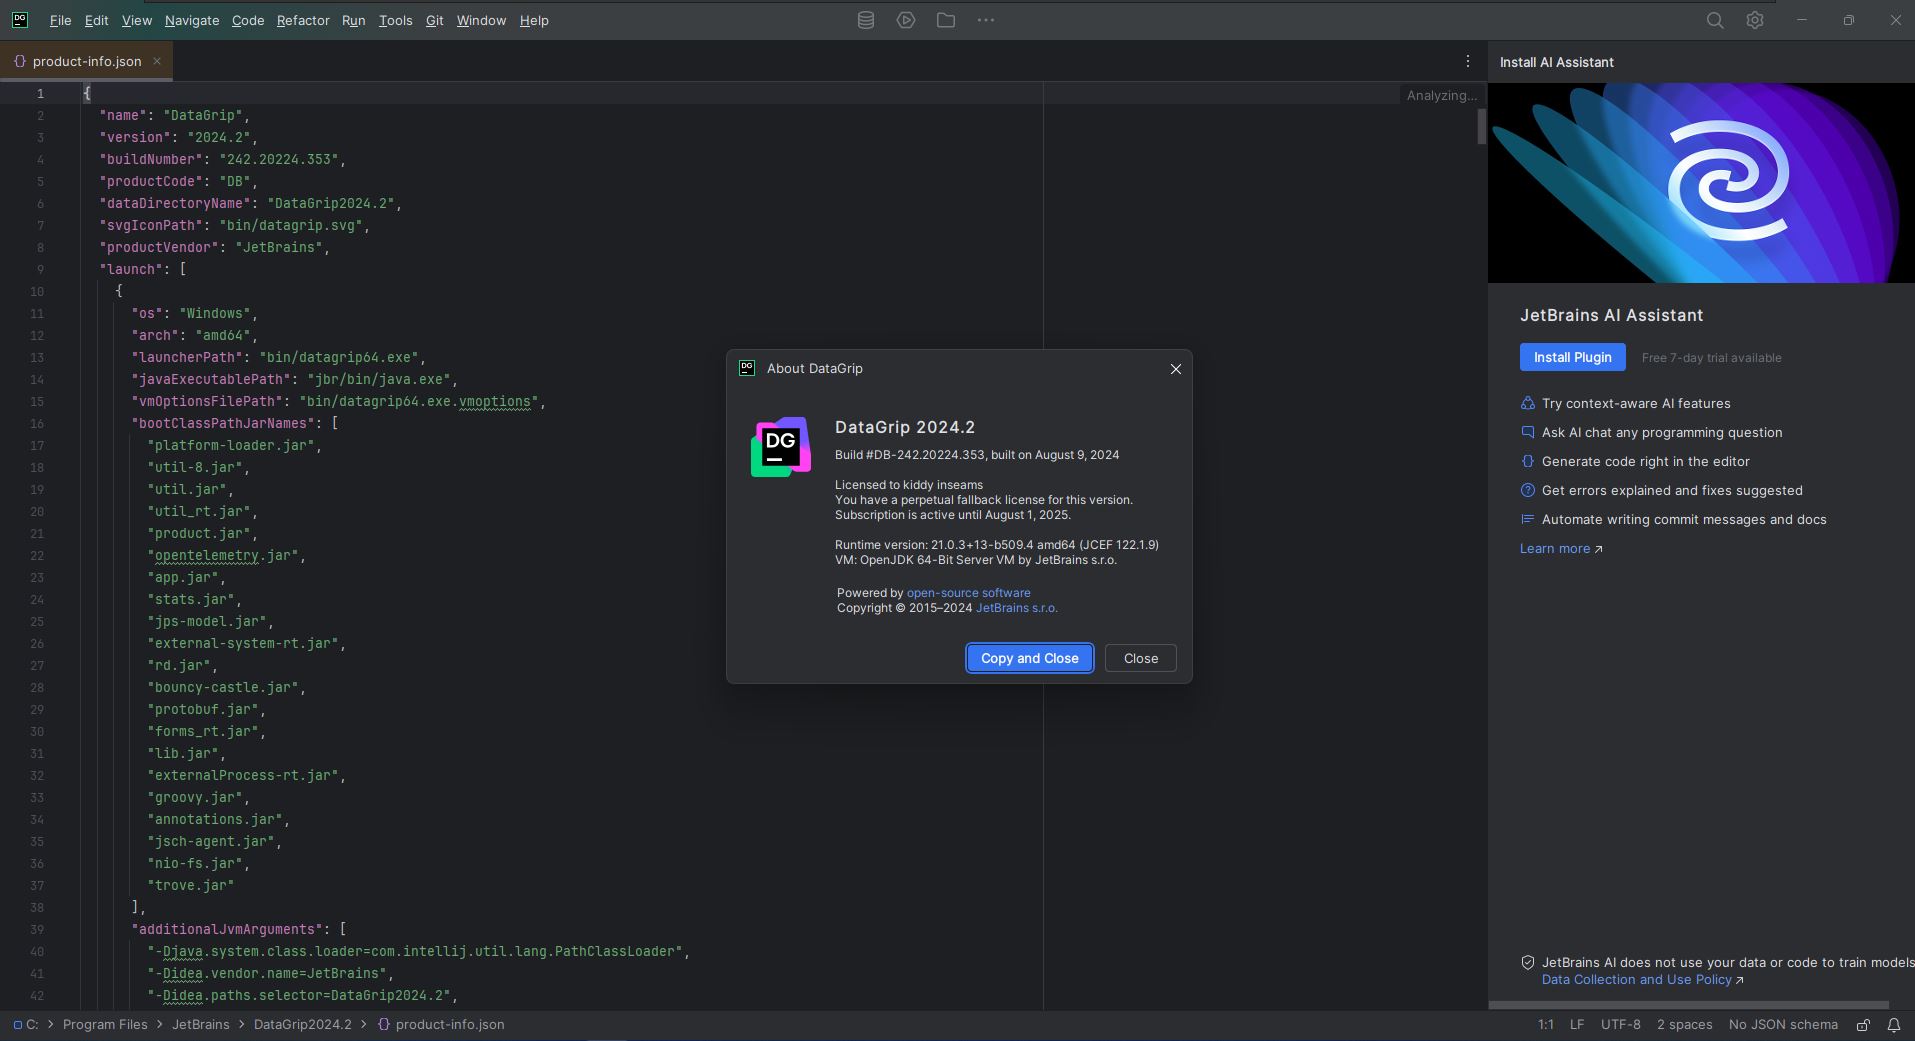Click the three-dot more tool windows icon
1915x1041 pixels.
(x=986, y=20)
